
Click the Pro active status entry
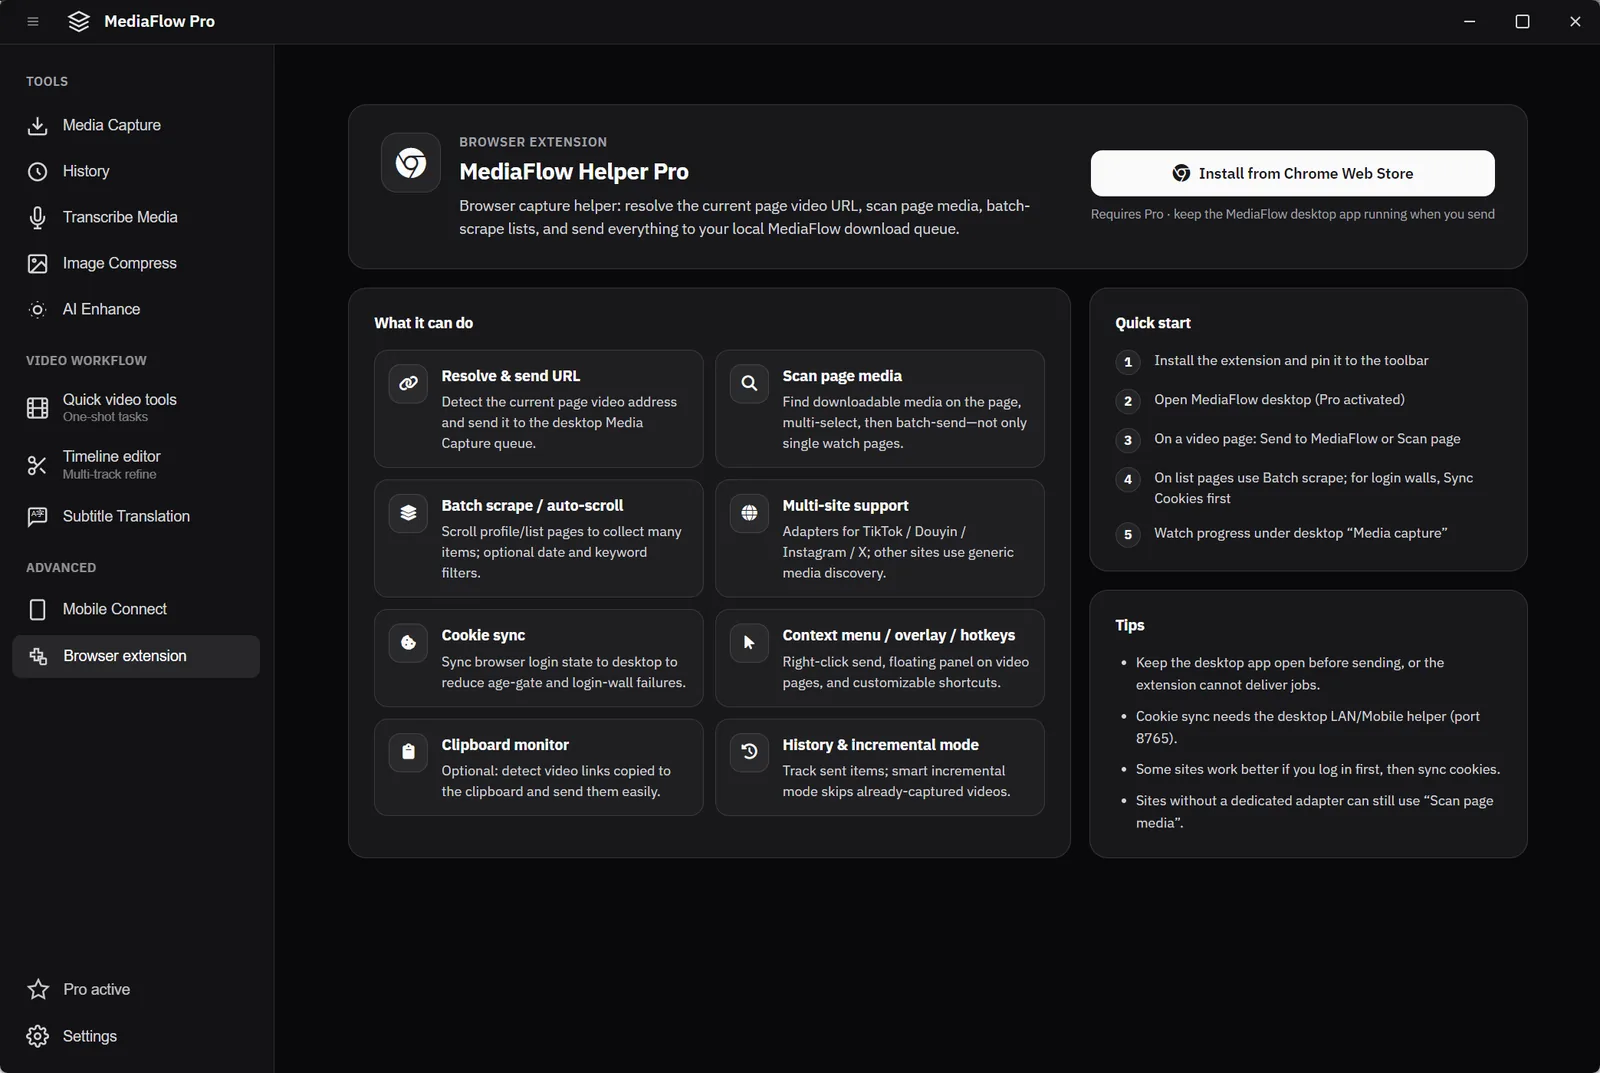pyautogui.click(x=136, y=990)
